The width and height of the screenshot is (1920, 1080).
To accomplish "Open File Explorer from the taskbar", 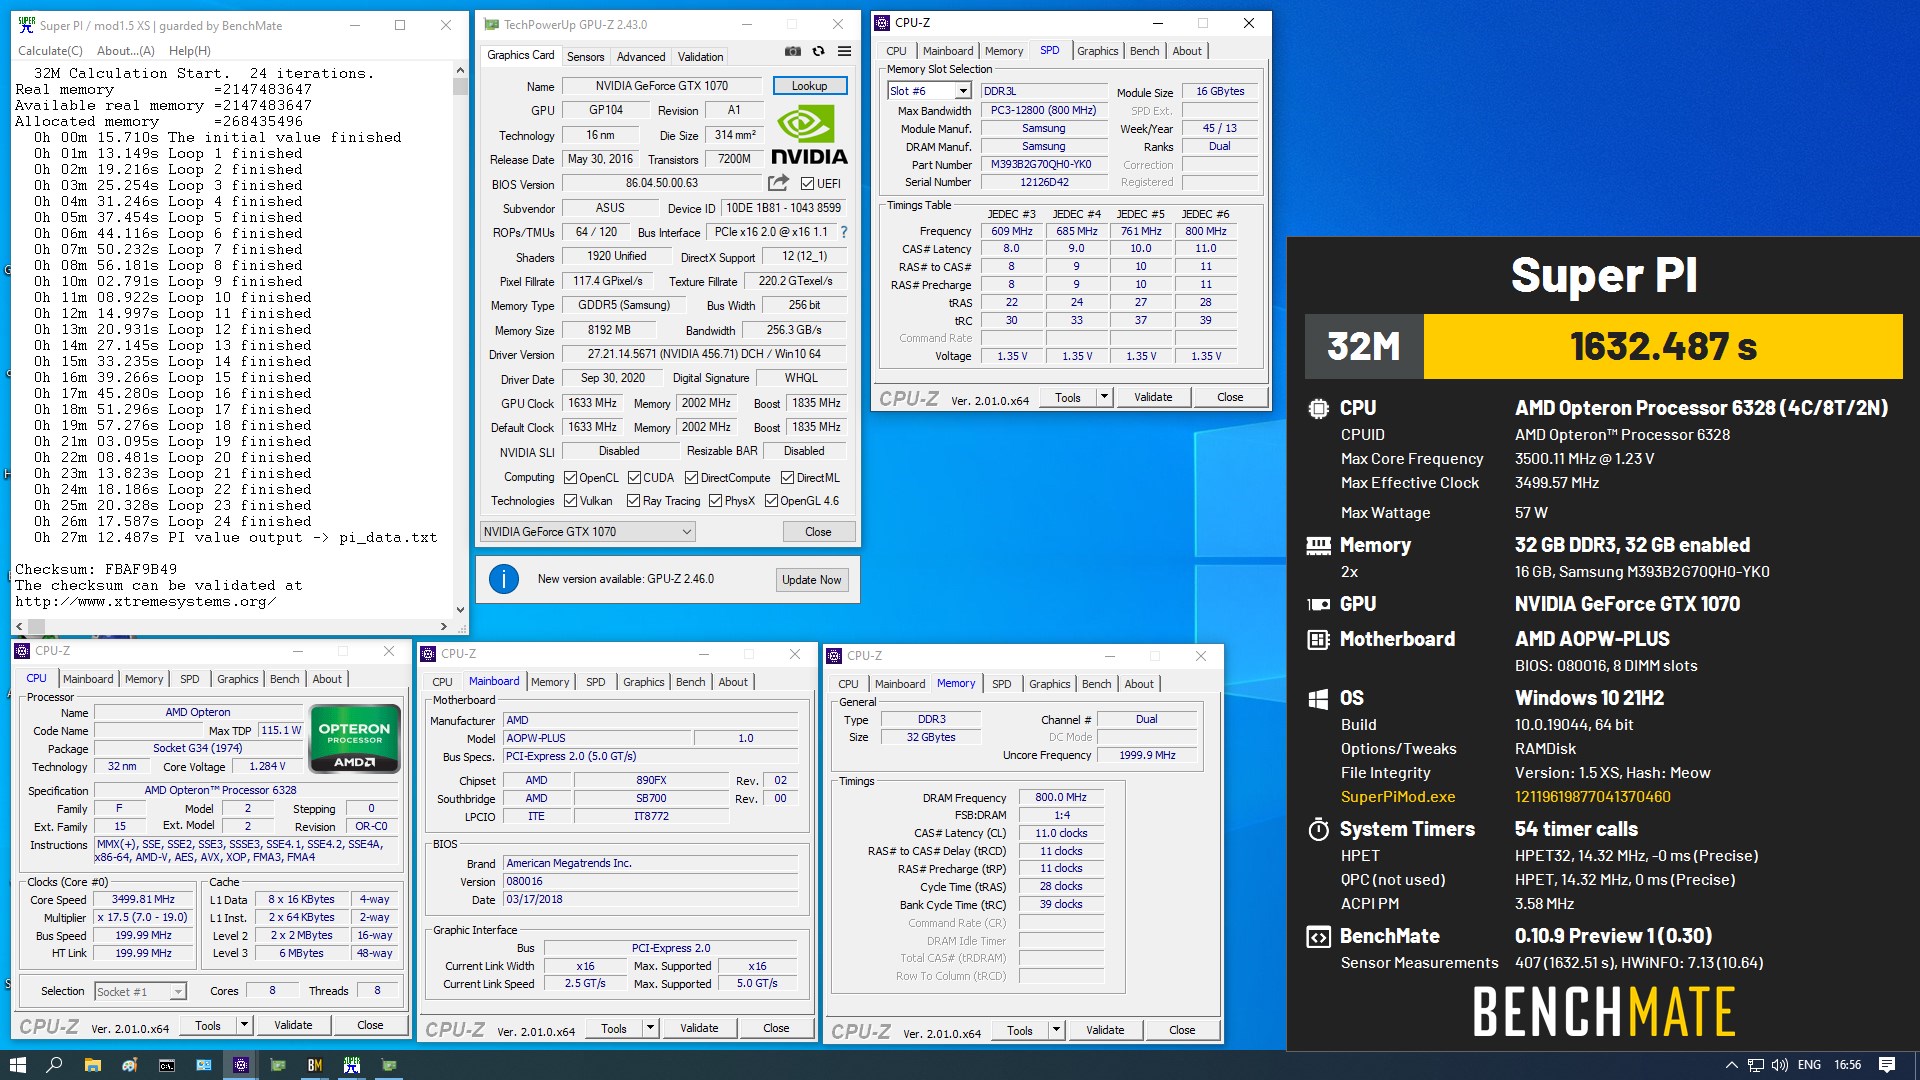I will coord(92,1065).
